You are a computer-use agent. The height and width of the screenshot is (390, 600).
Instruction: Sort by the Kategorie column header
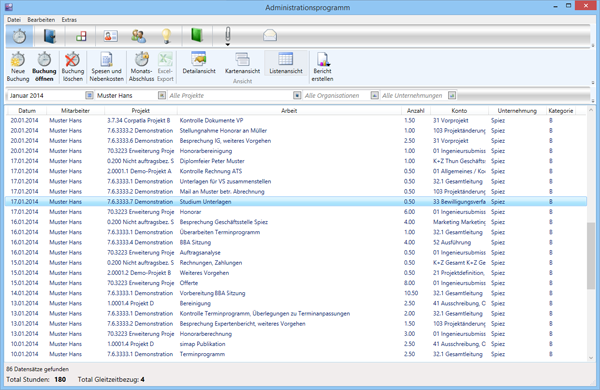click(x=561, y=111)
